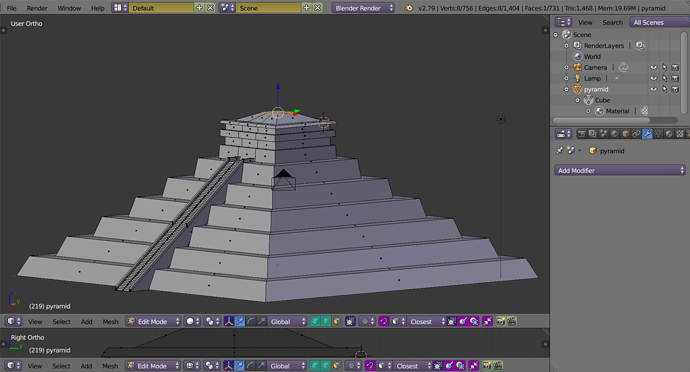Select face select mode icon in upper viewport header
This screenshot has height=372, width=690.
click(337, 321)
